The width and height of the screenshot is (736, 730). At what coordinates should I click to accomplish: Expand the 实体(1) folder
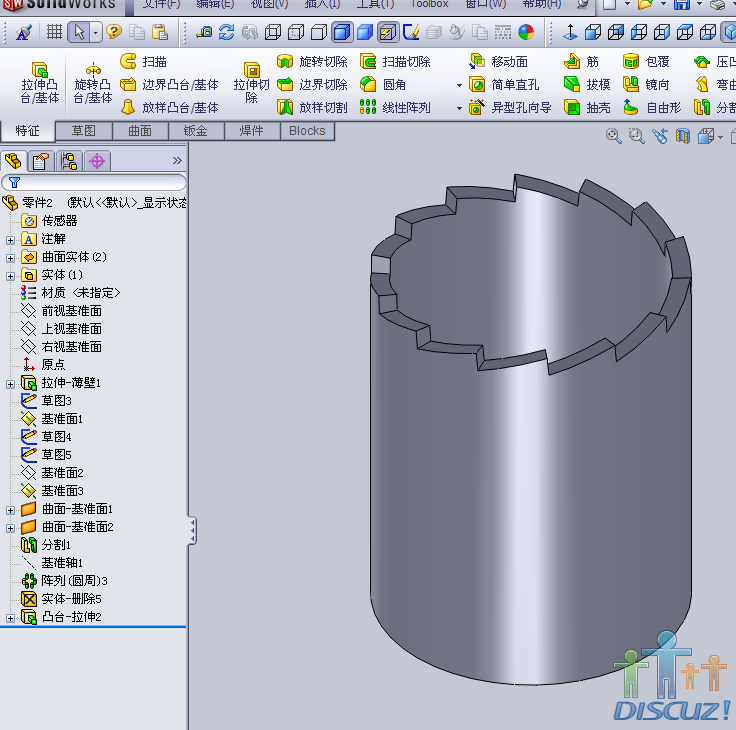point(10,276)
